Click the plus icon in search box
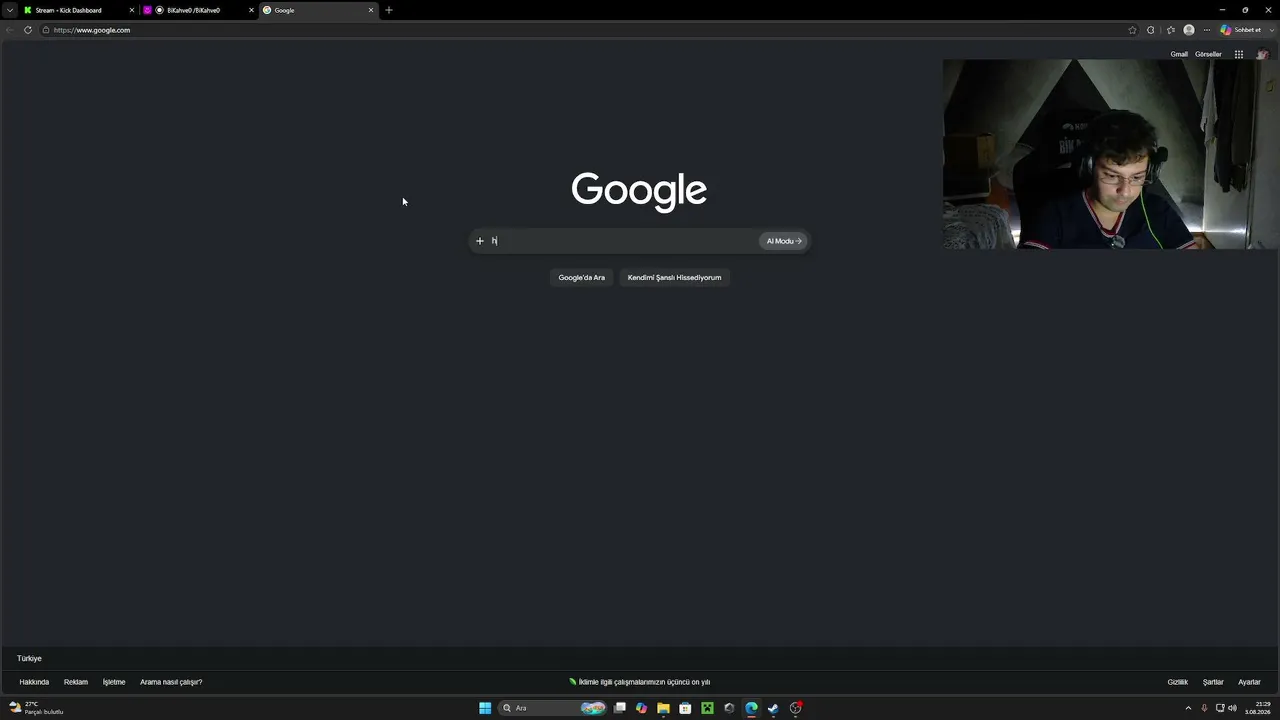Screen dimensions: 1280x720 (480, 241)
